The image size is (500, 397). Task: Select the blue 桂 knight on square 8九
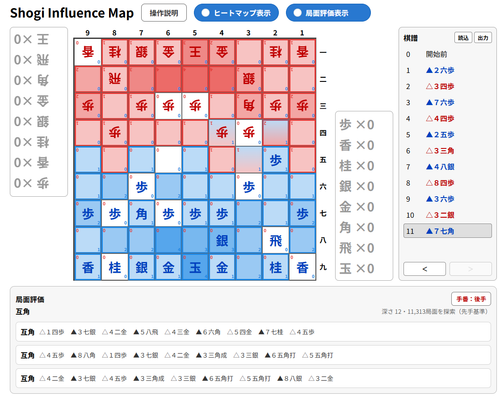tap(115, 267)
